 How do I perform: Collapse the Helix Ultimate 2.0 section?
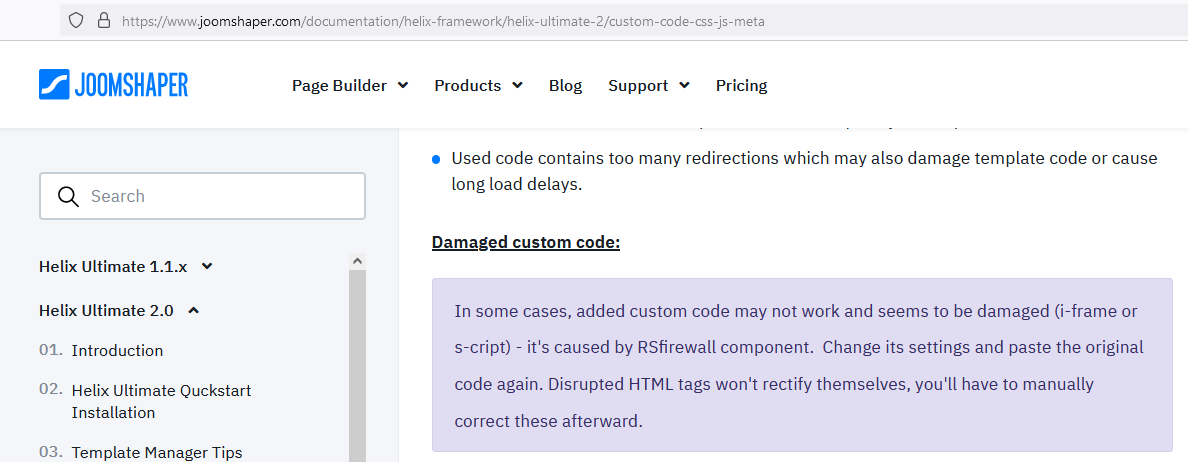(120, 311)
